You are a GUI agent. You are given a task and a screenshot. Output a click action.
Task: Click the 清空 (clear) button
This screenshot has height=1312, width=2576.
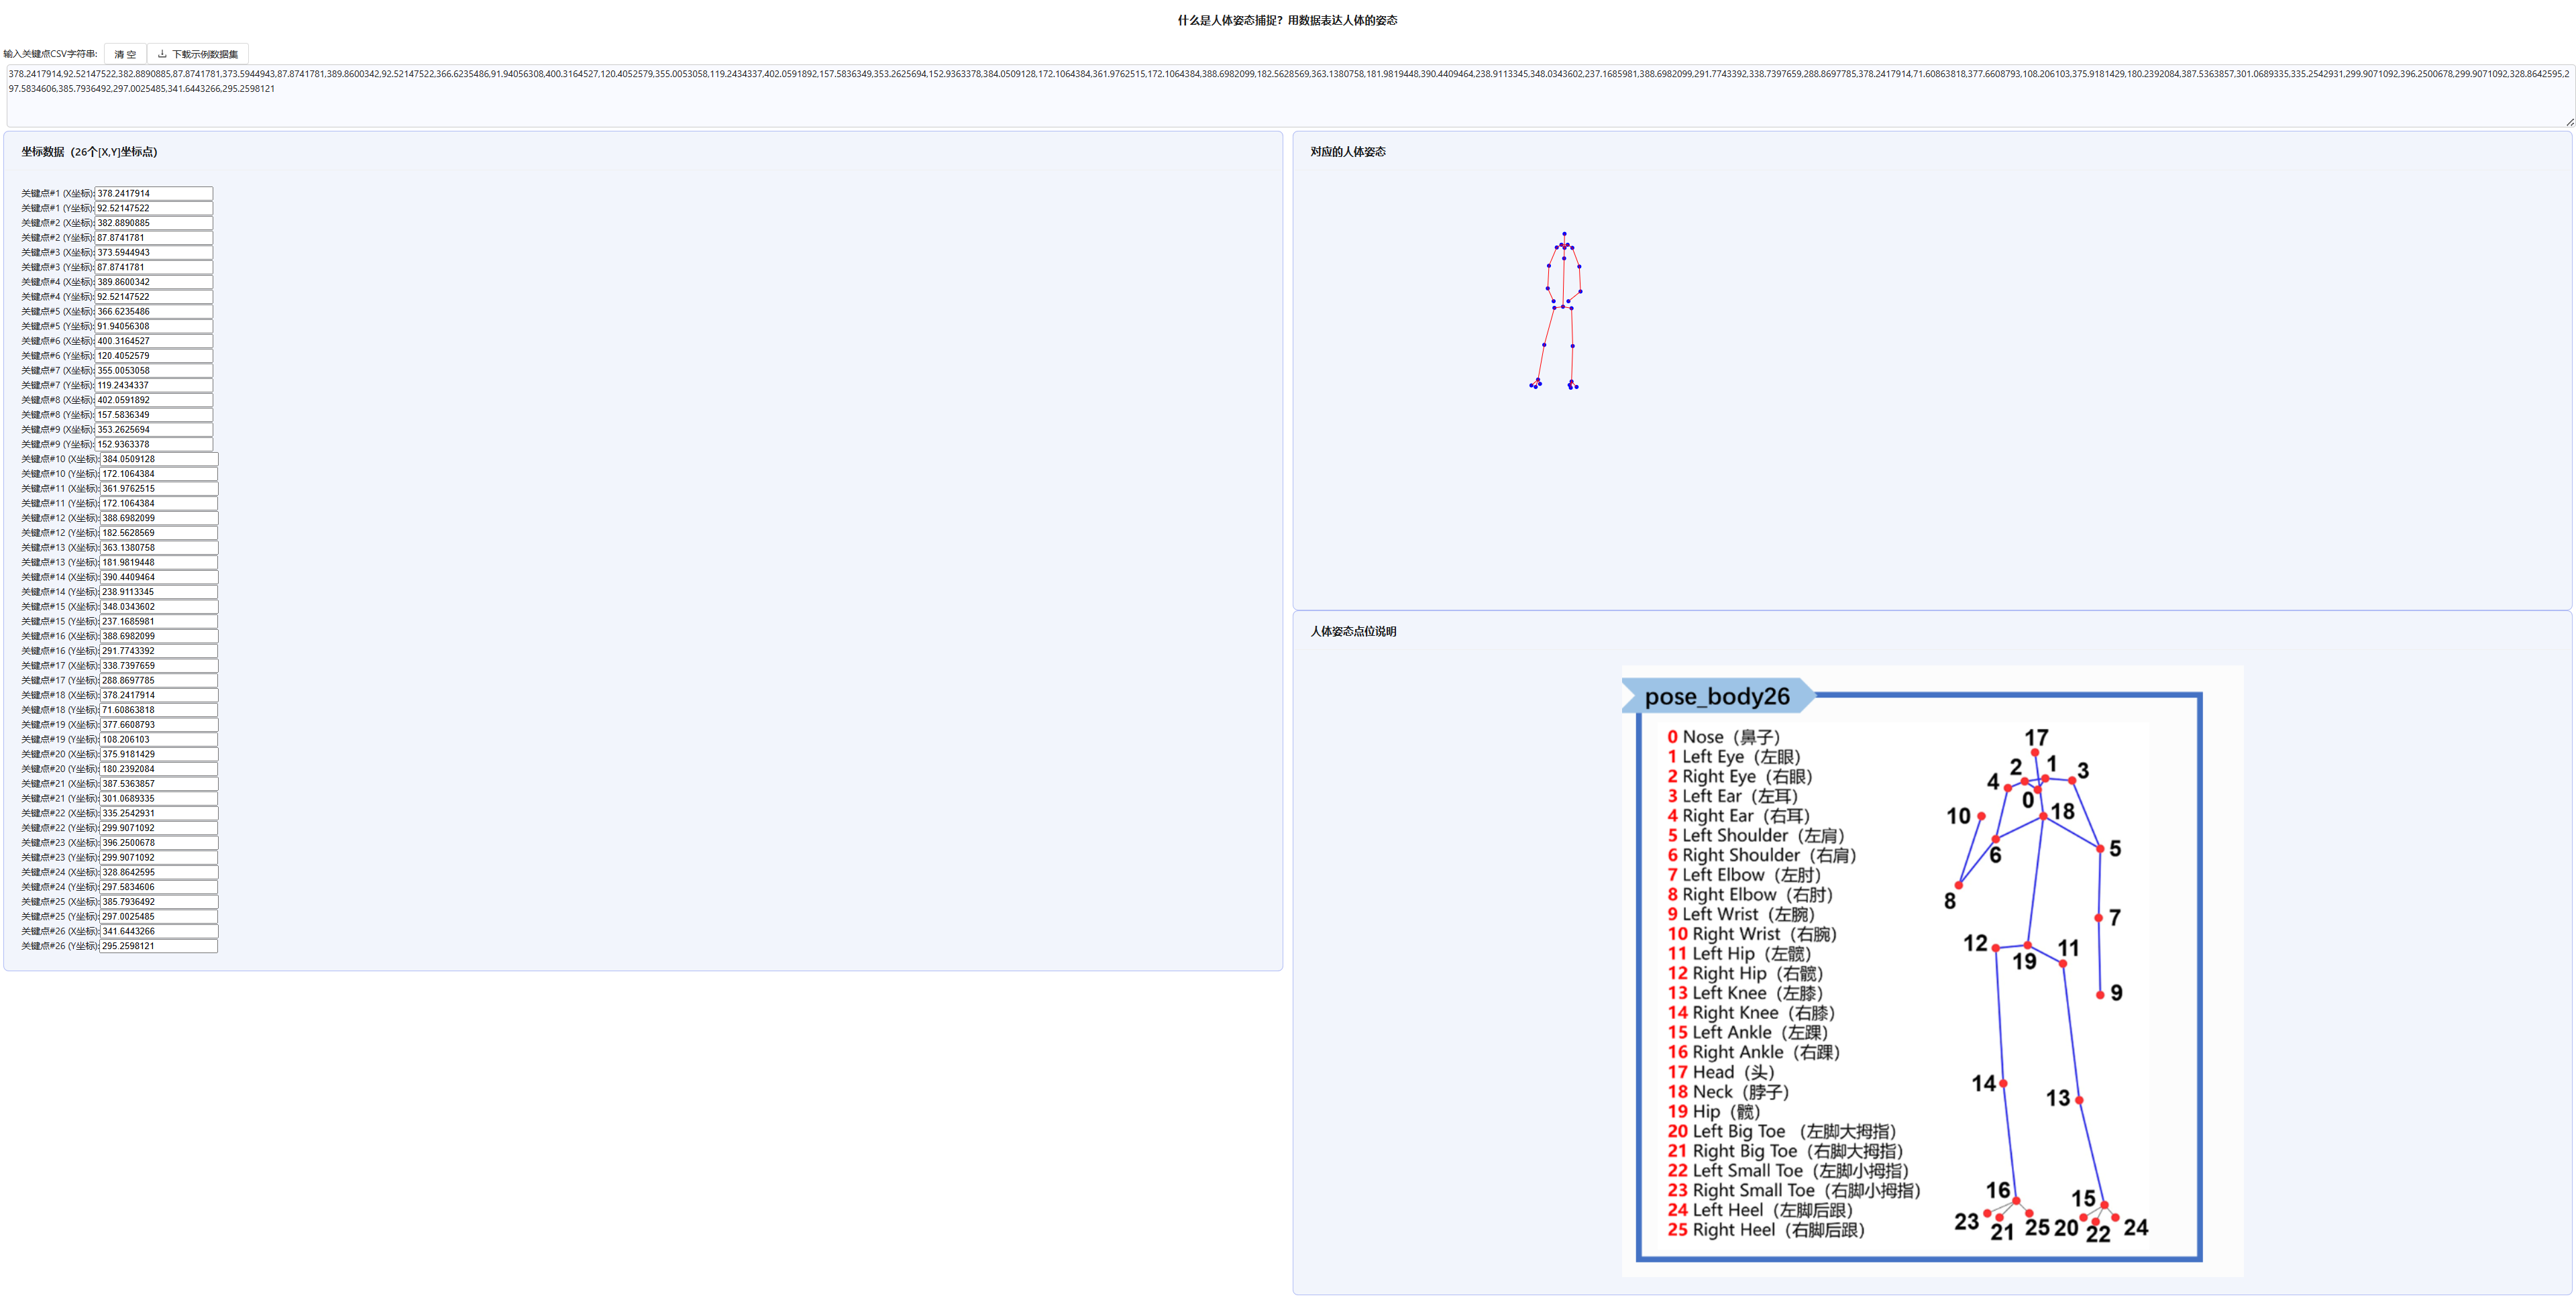[125, 54]
